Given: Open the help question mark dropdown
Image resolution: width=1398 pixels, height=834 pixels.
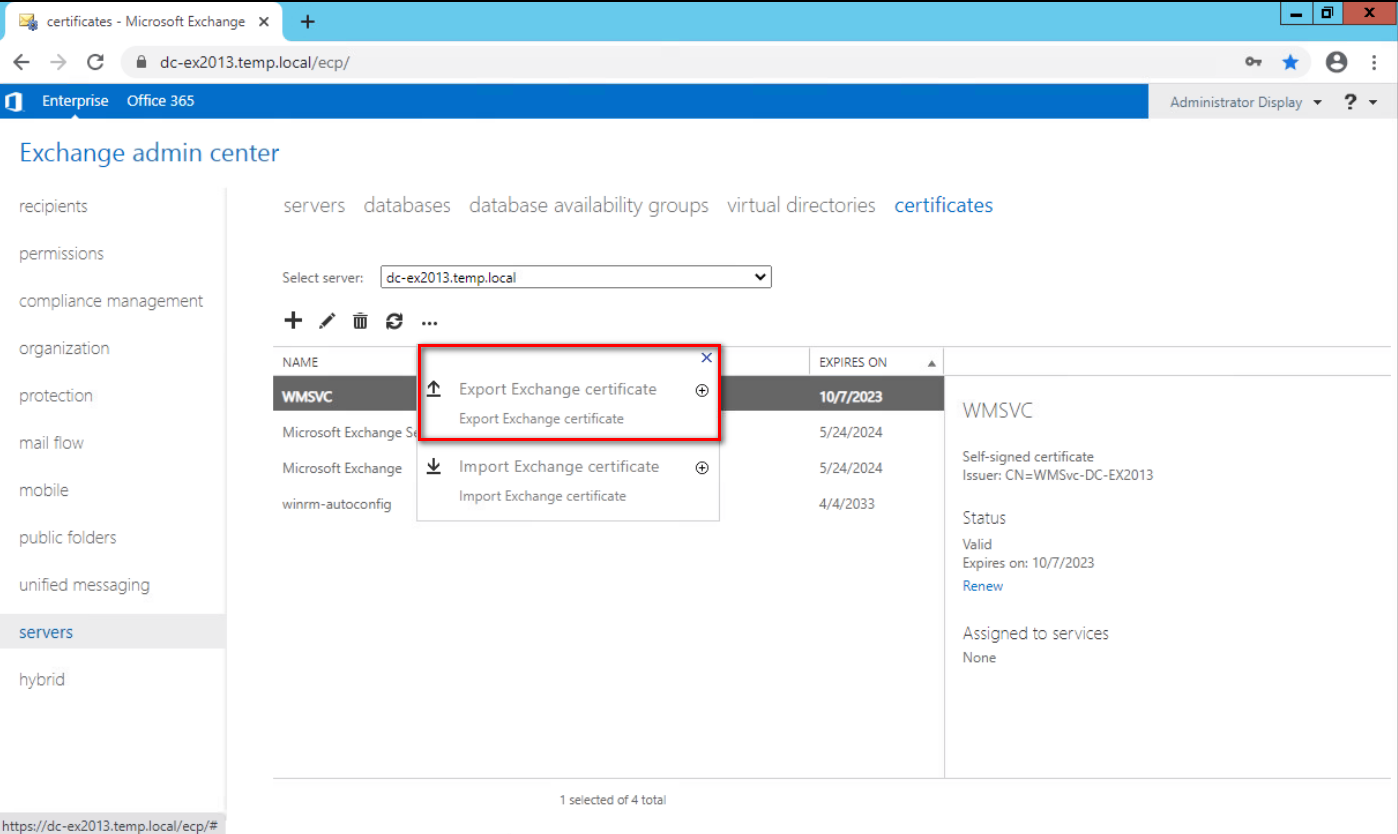Looking at the screenshot, I should tap(1359, 102).
